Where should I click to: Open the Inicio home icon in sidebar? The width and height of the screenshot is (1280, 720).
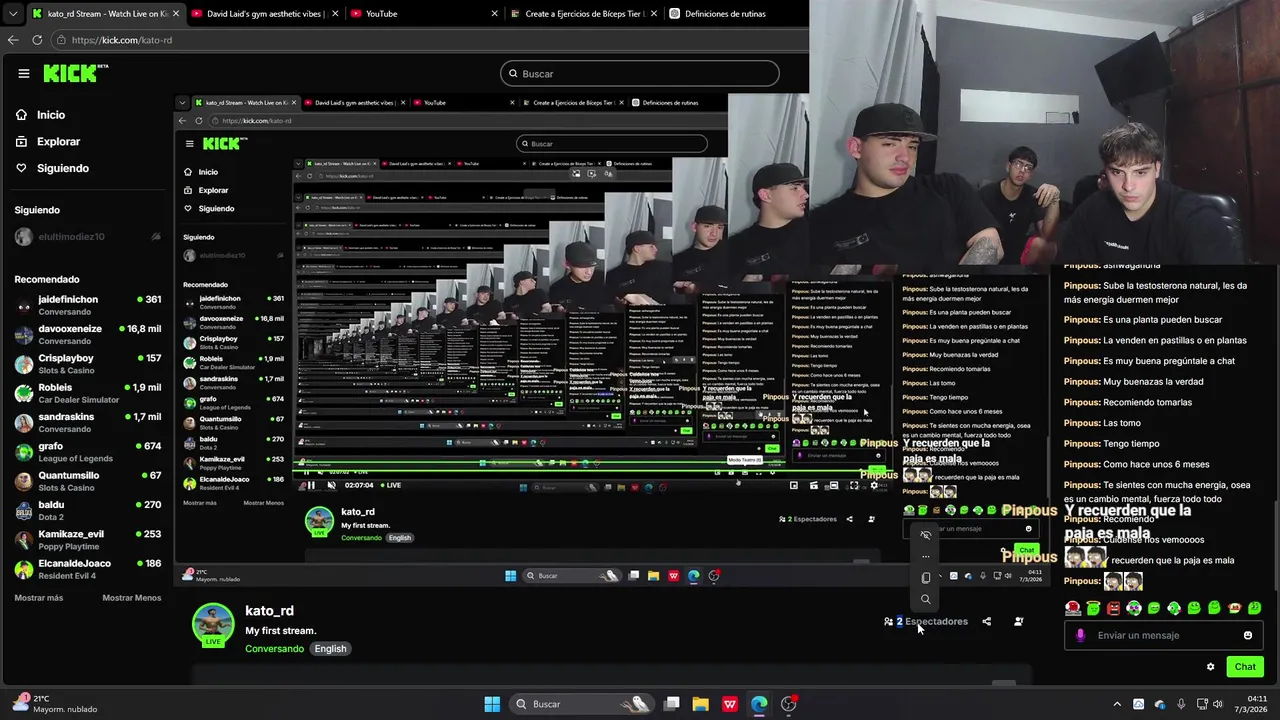pyautogui.click(x=21, y=115)
